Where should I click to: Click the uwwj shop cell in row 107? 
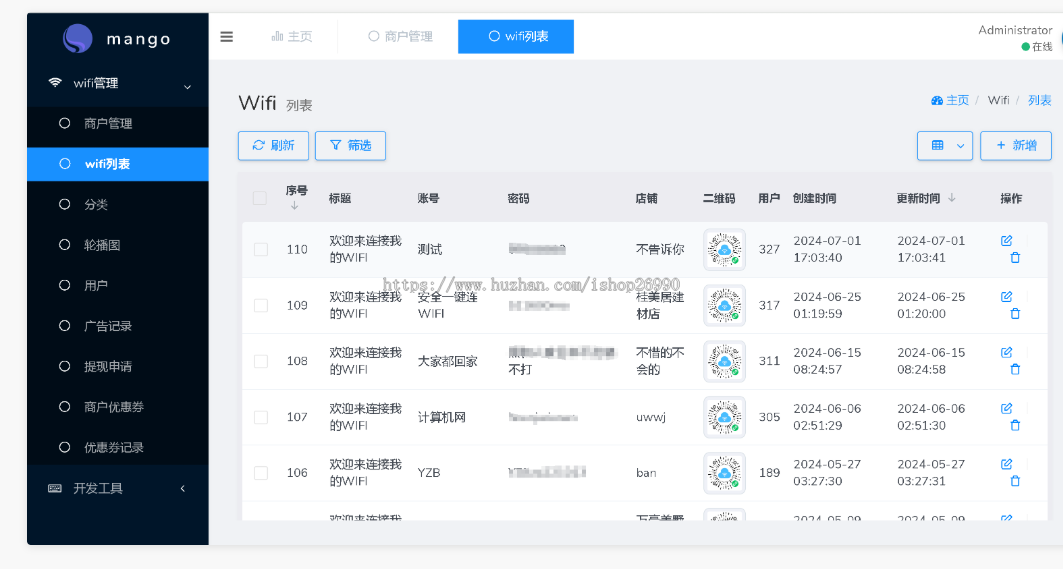click(651, 417)
